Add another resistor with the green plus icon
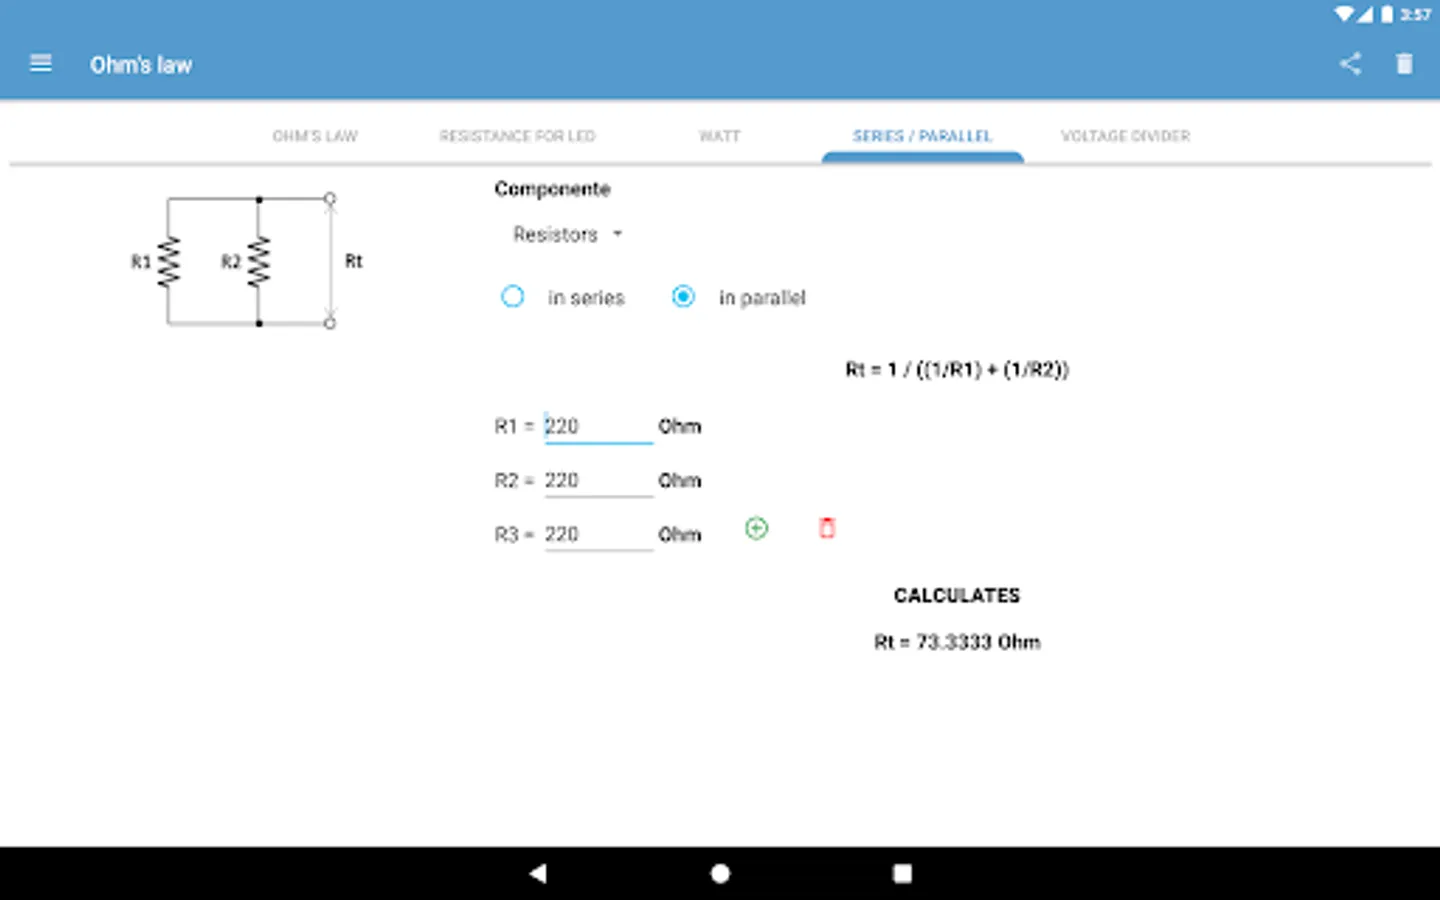This screenshot has height=900, width=1440. point(757,528)
